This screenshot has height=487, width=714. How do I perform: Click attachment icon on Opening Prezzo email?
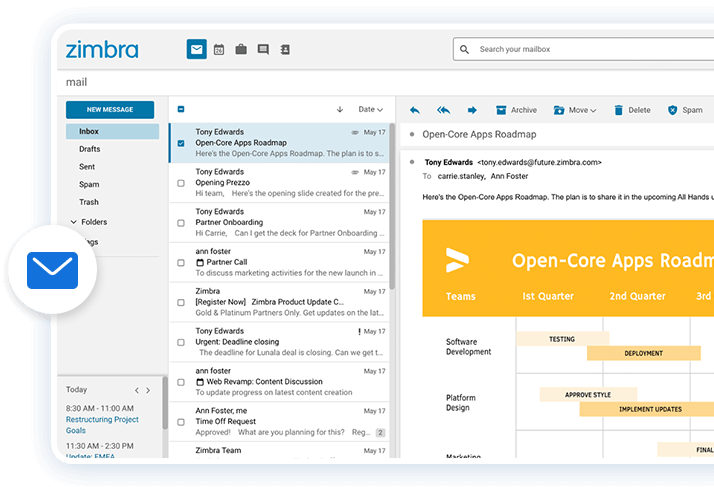(355, 172)
